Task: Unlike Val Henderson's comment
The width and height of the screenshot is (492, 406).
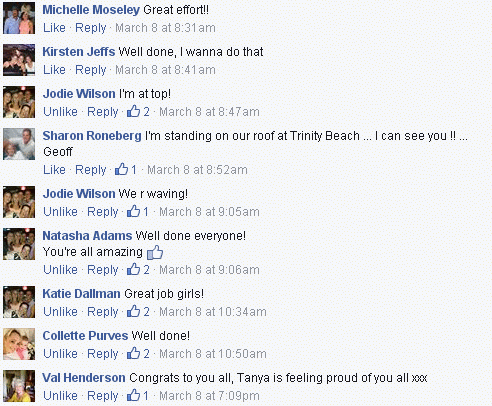Action: pyautogui.click(x=60, y=396)
